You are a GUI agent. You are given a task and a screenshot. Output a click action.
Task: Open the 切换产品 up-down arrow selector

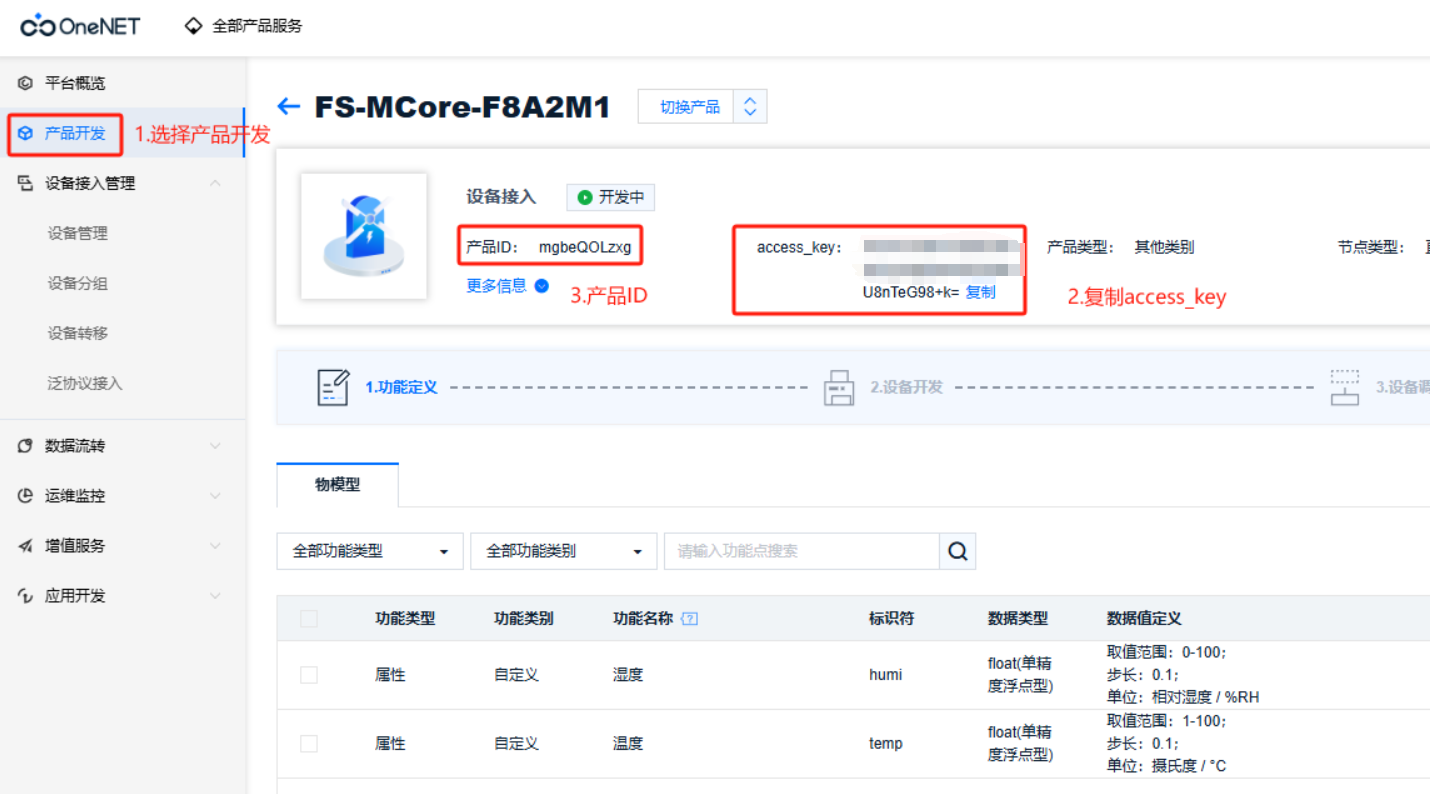pyautogui.click(x=750, y=107)
